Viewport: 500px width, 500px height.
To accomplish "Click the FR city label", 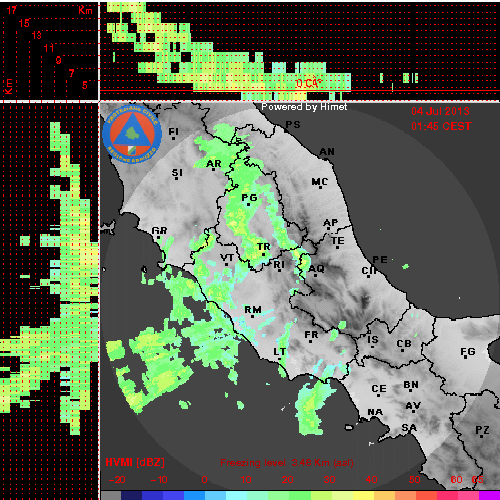I will pyautogui.click(x=311, y=334).
